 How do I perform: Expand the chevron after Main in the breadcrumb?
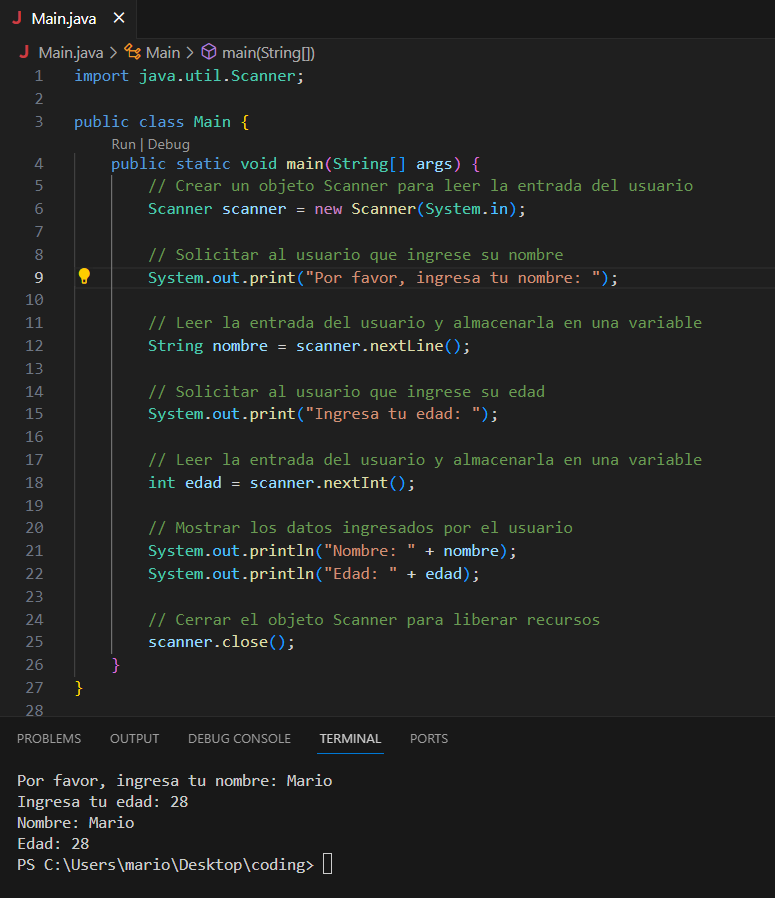[190, 53]
